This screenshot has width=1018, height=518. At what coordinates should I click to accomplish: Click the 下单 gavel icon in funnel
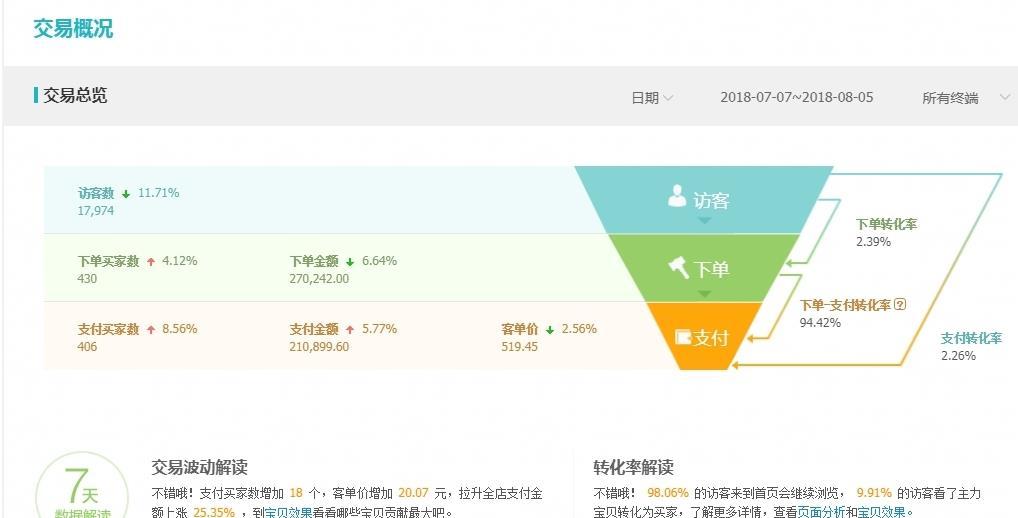[x=678, y=267]
